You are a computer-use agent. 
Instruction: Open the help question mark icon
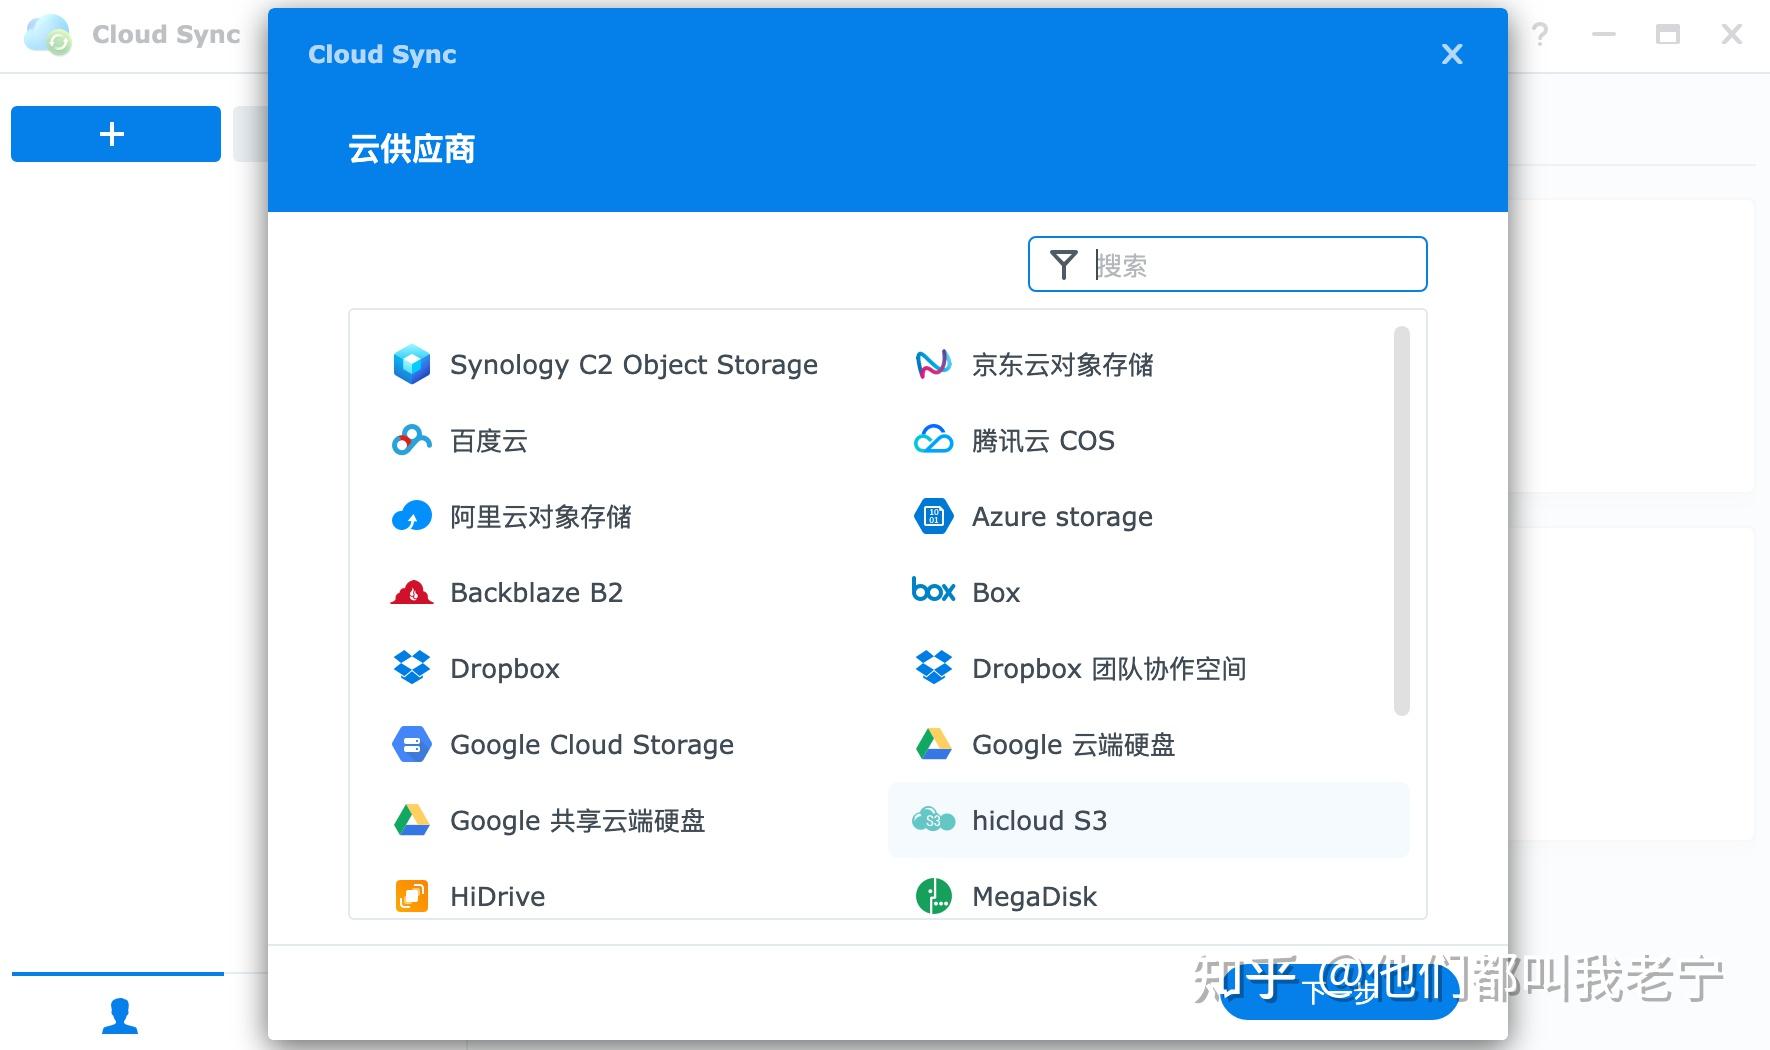[x=1540, y=34]
